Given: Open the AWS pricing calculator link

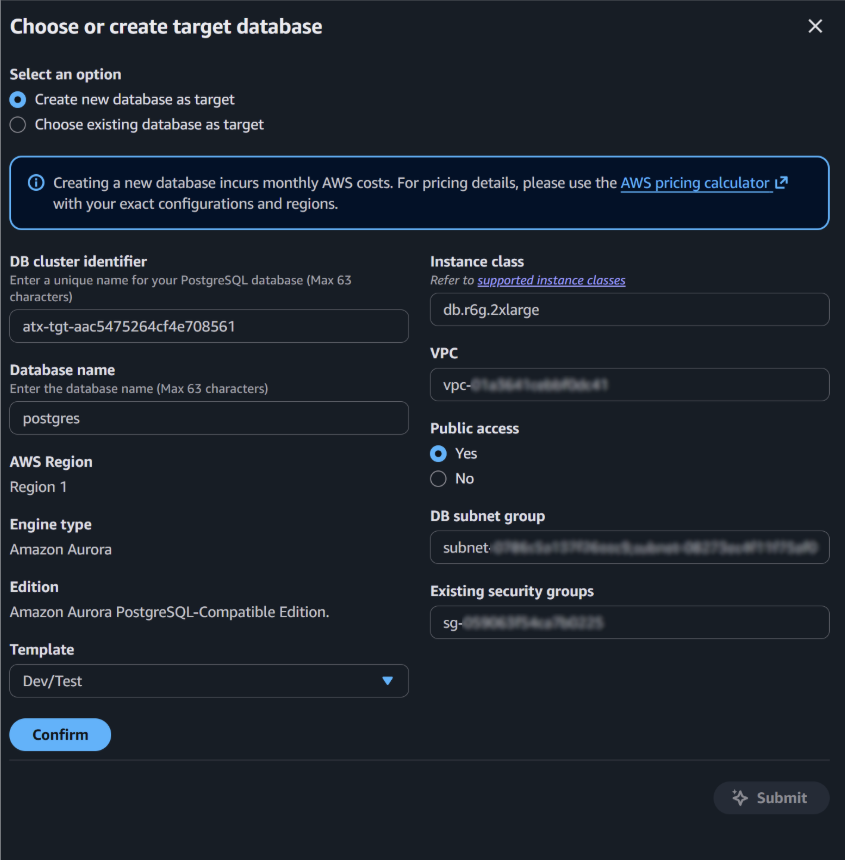Looking at the screenshot, I should 694,182.
